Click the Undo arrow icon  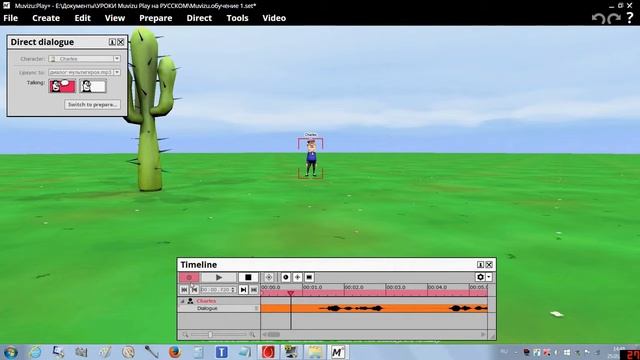click(598, 18)
